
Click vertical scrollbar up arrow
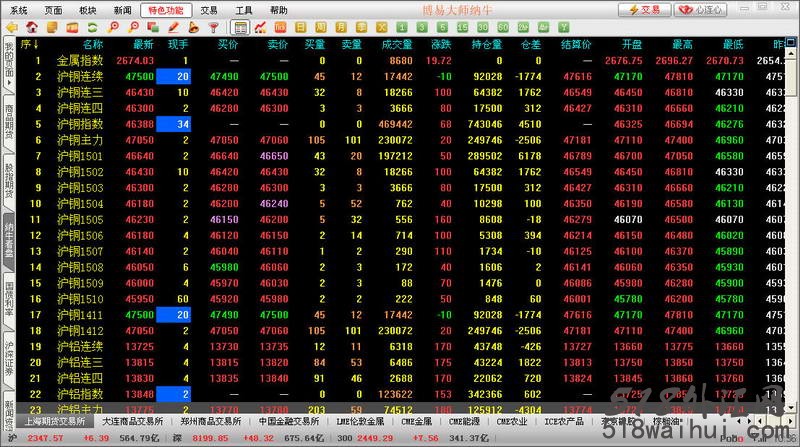point(791,53)
